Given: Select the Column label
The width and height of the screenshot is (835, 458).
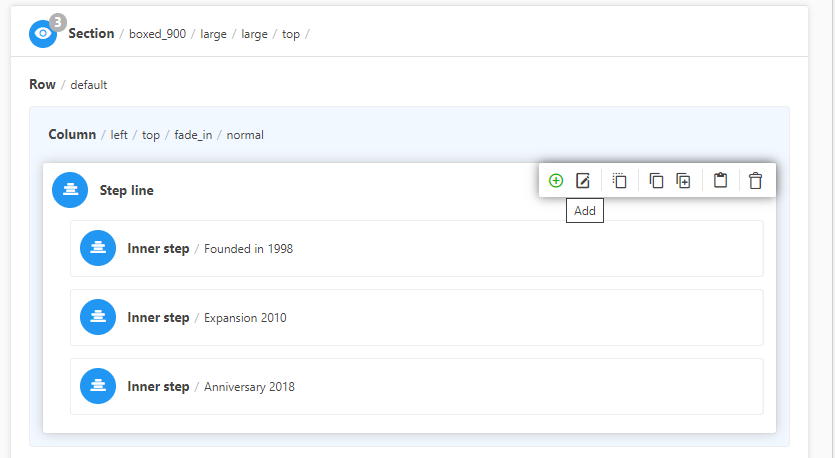Looking at the screenshot, I should (x=72, y=135).
